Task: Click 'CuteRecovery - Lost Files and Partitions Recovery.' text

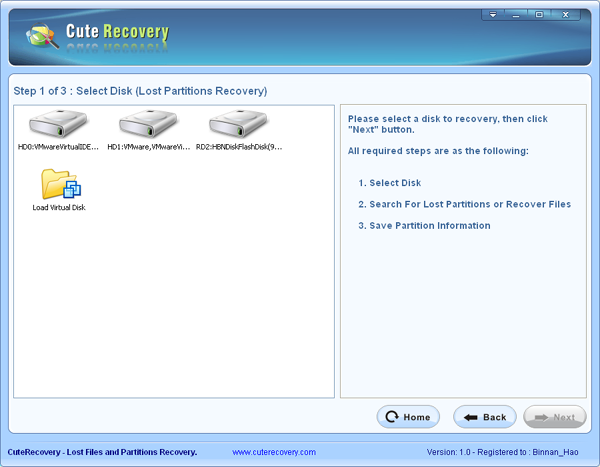Action: 102,452
